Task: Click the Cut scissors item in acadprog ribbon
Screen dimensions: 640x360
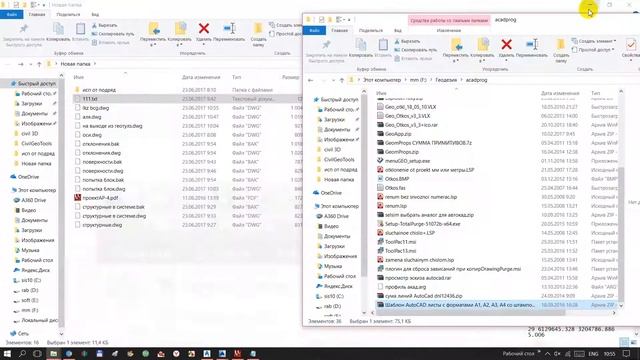Action: coord(407,41)
